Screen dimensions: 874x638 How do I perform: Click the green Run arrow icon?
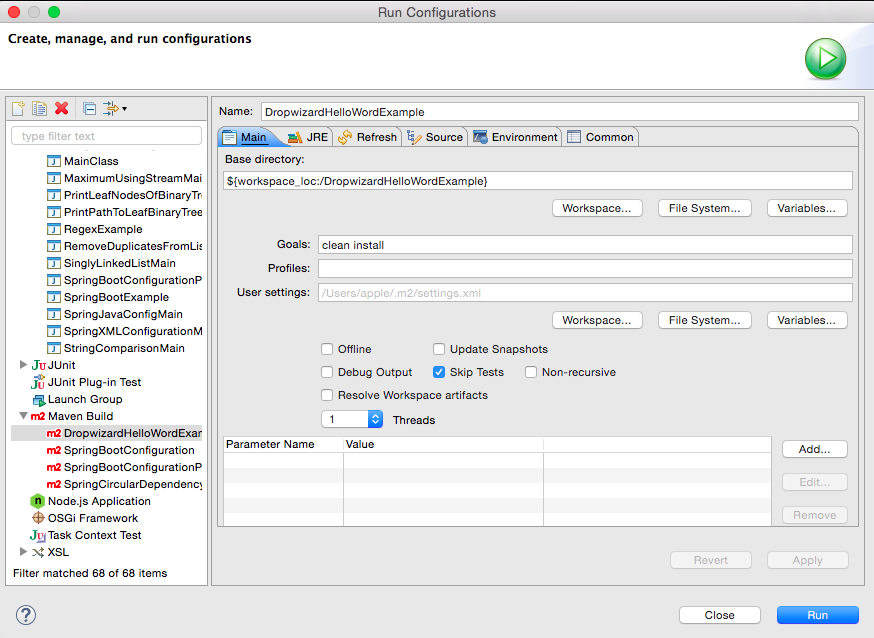tap(825, 59)
